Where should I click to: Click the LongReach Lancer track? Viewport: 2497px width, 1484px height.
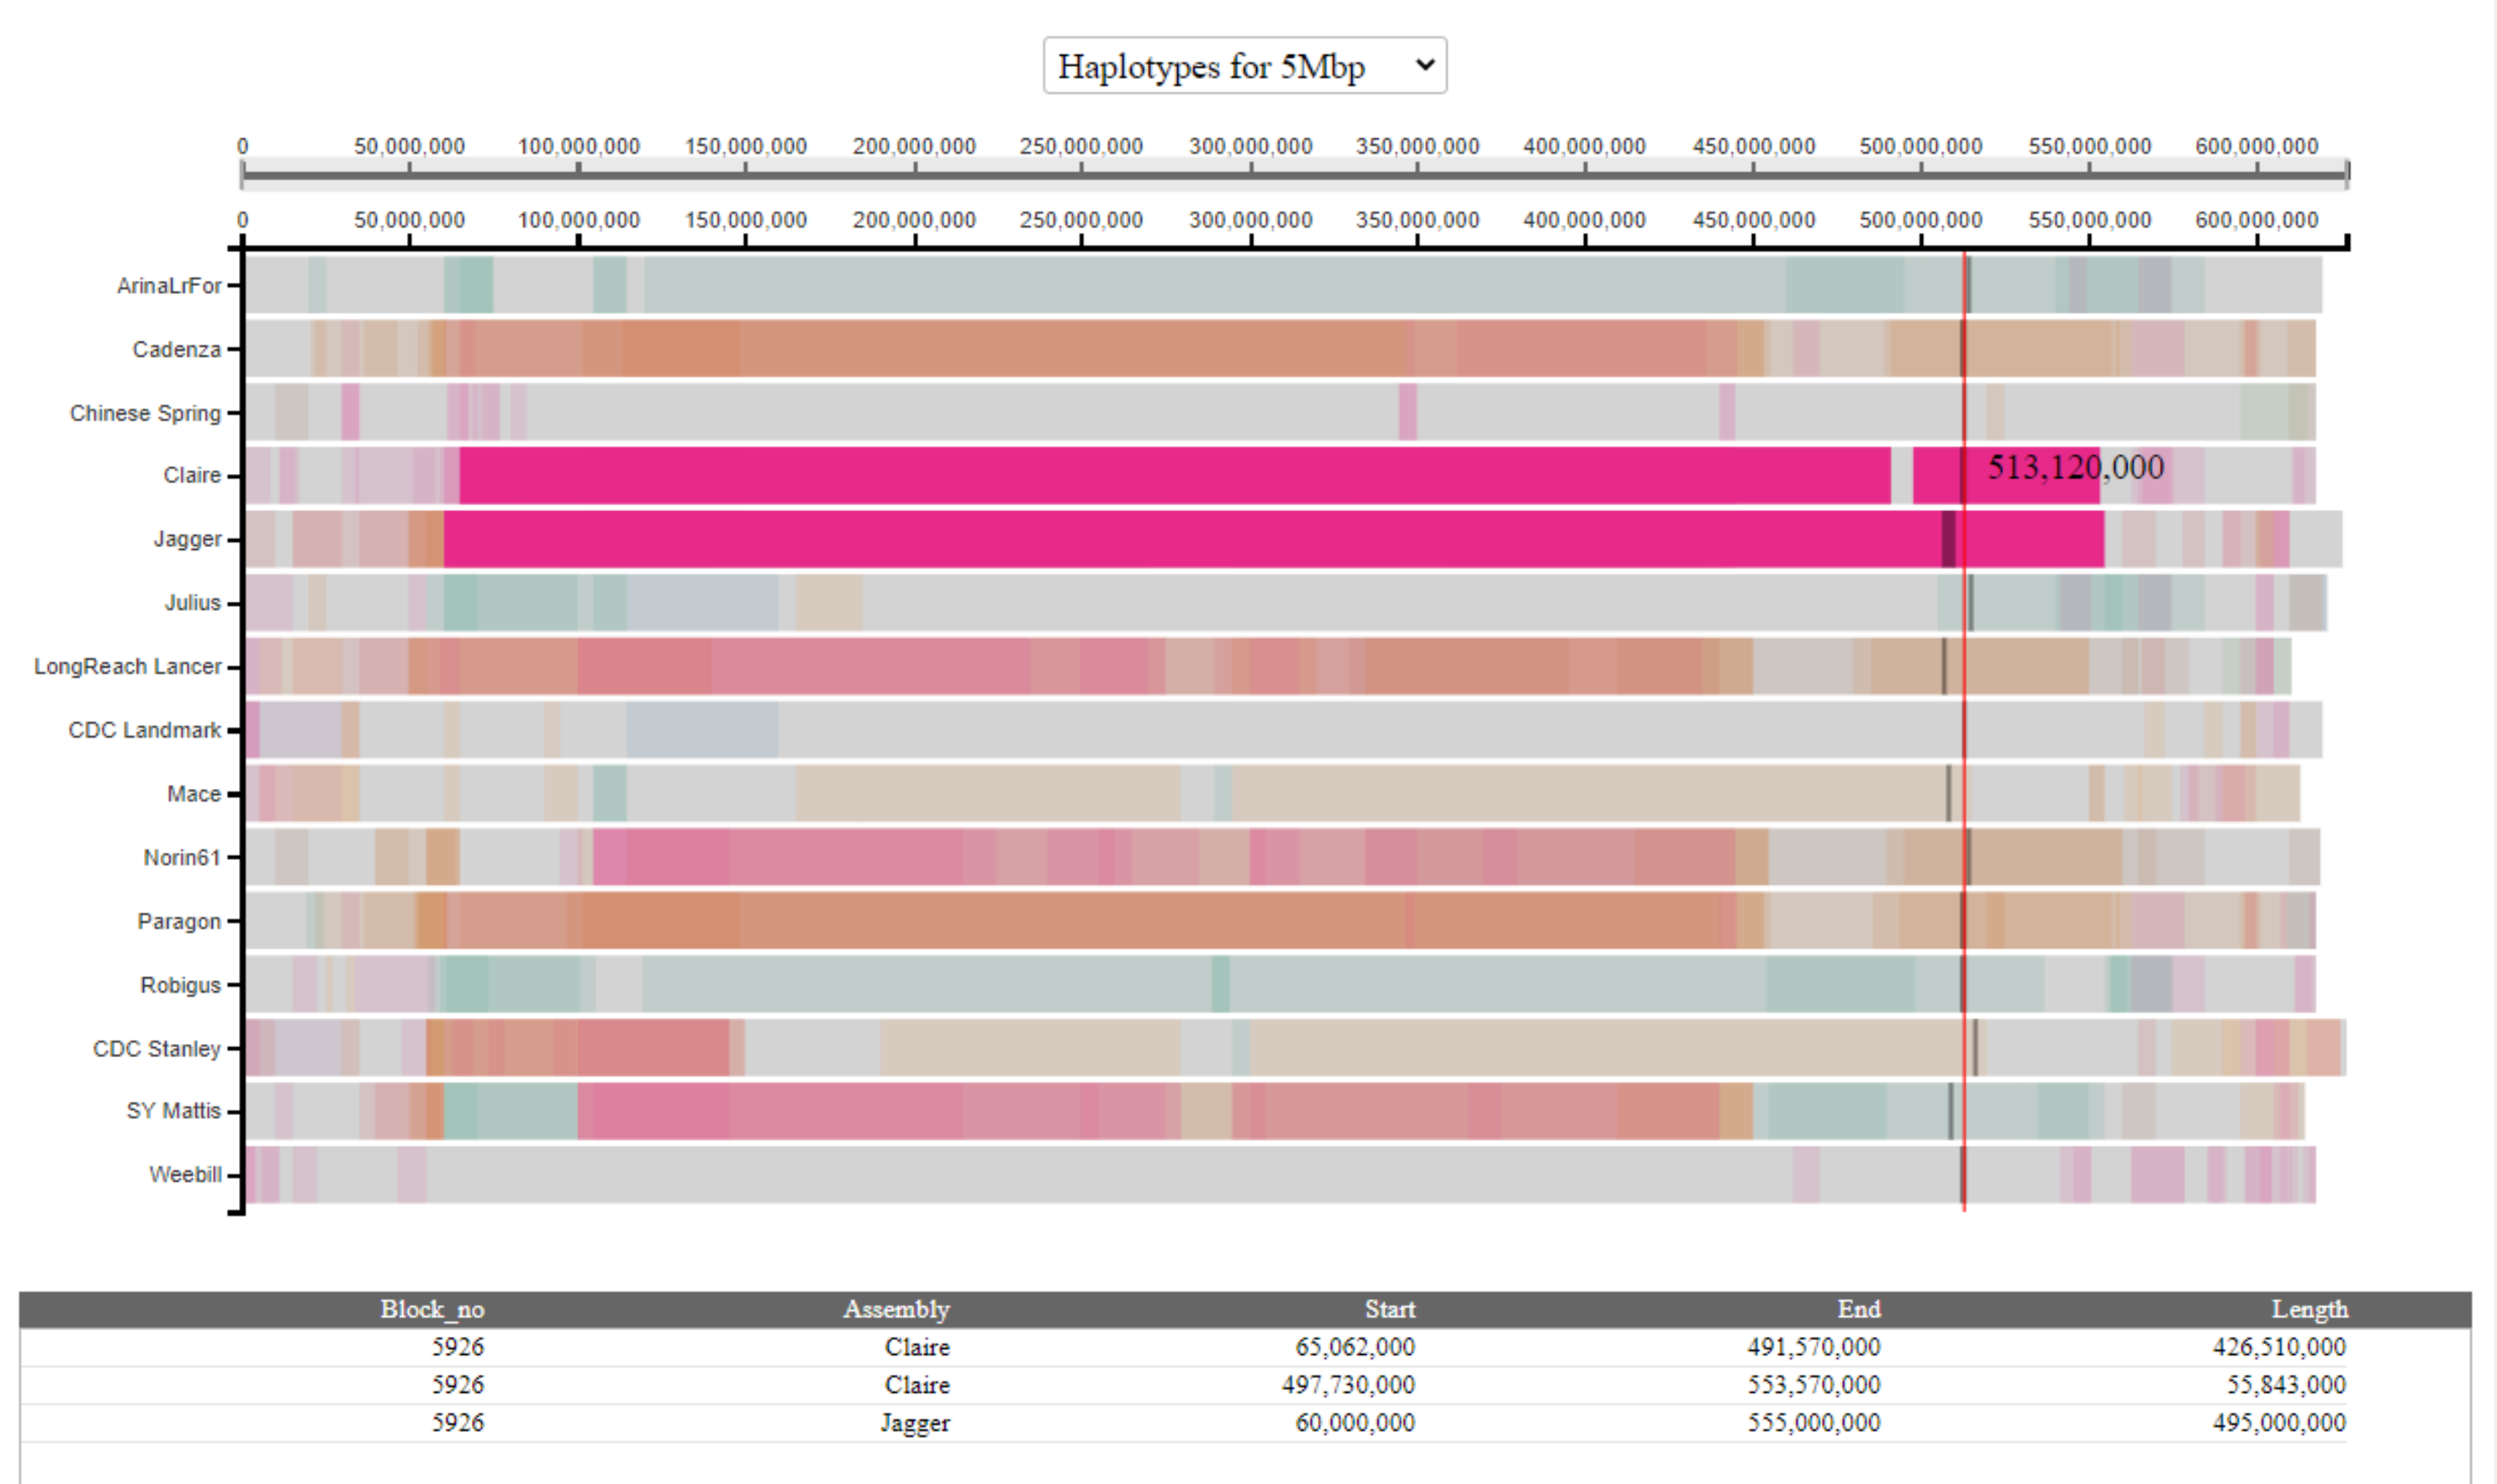pos(1268,666)
